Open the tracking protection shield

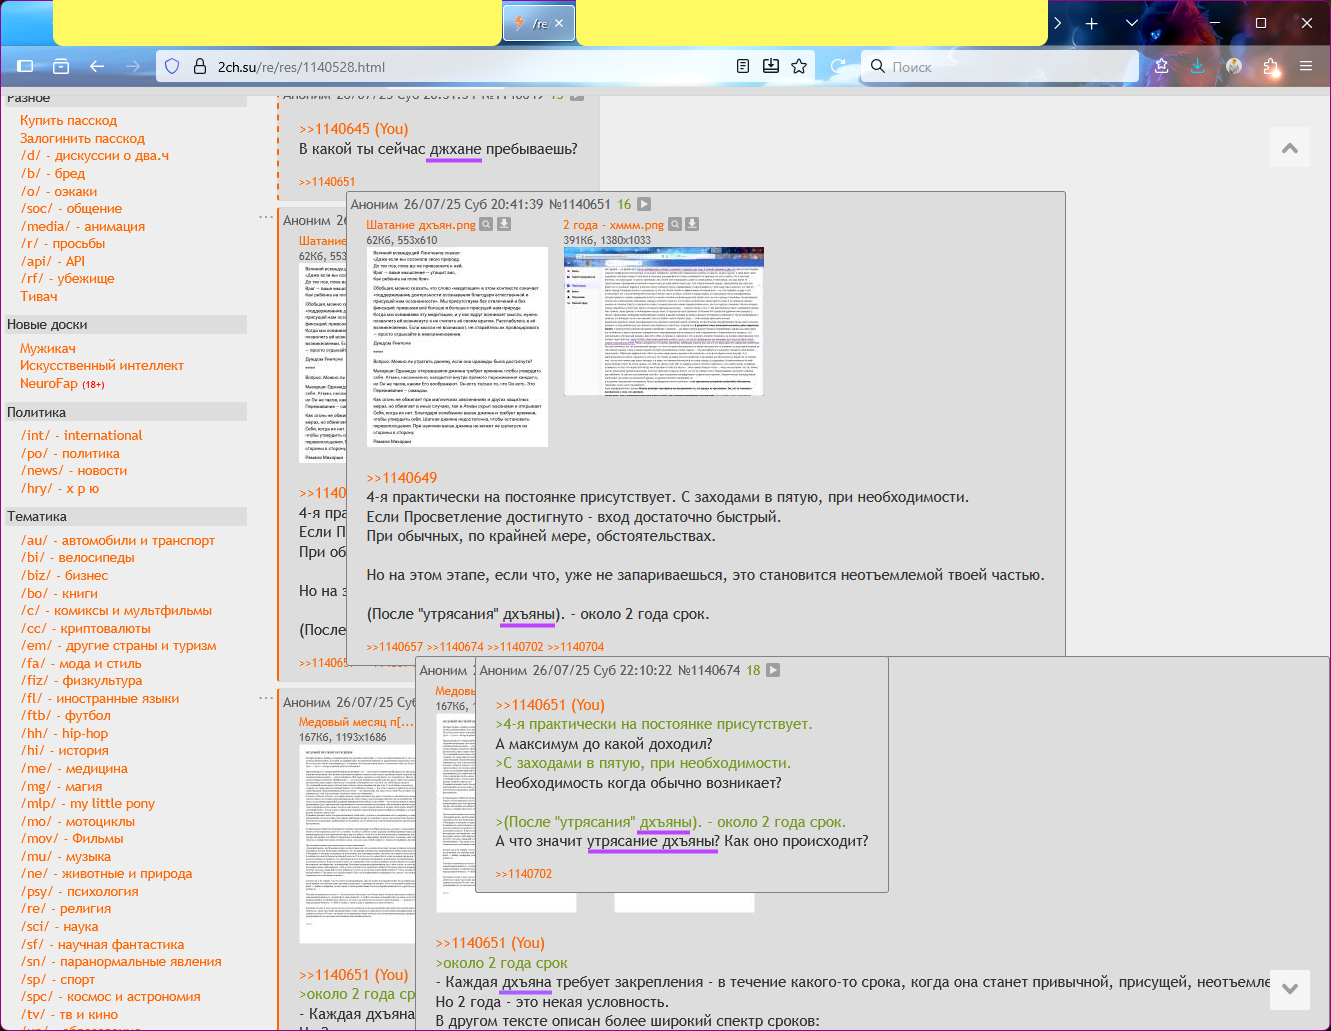coord(172,66)
